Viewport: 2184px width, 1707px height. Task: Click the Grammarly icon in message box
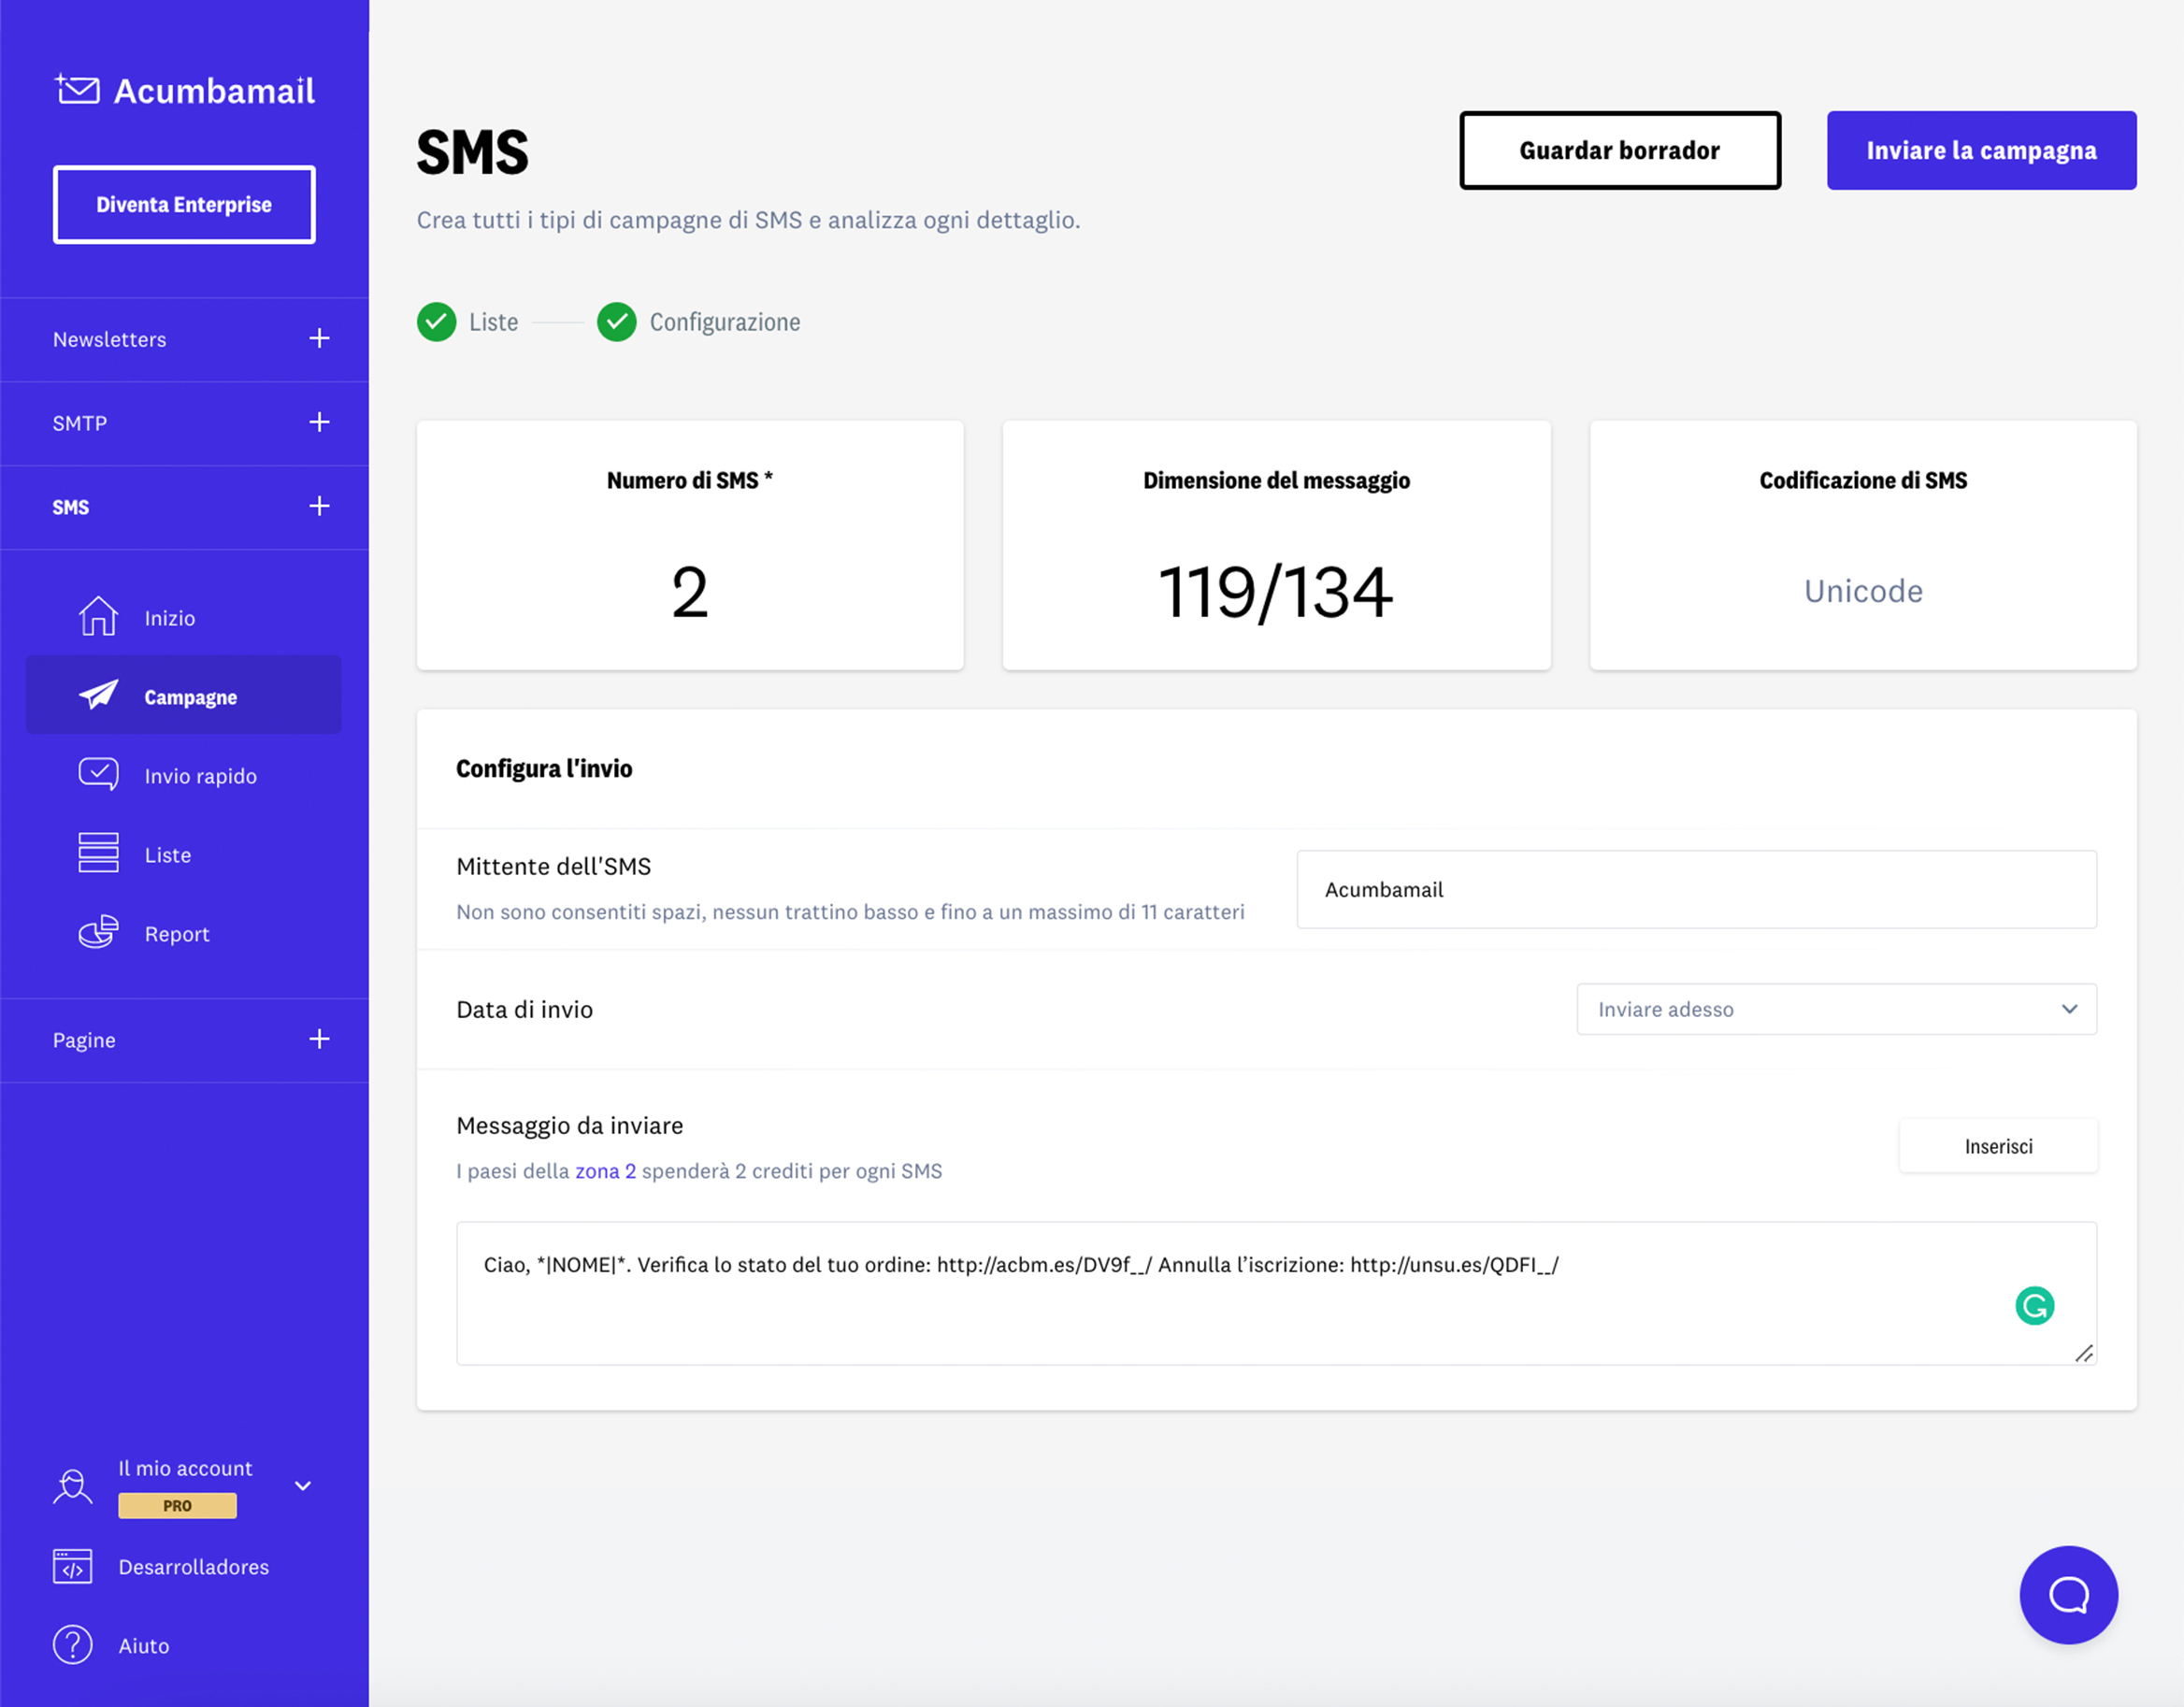2034,1305
